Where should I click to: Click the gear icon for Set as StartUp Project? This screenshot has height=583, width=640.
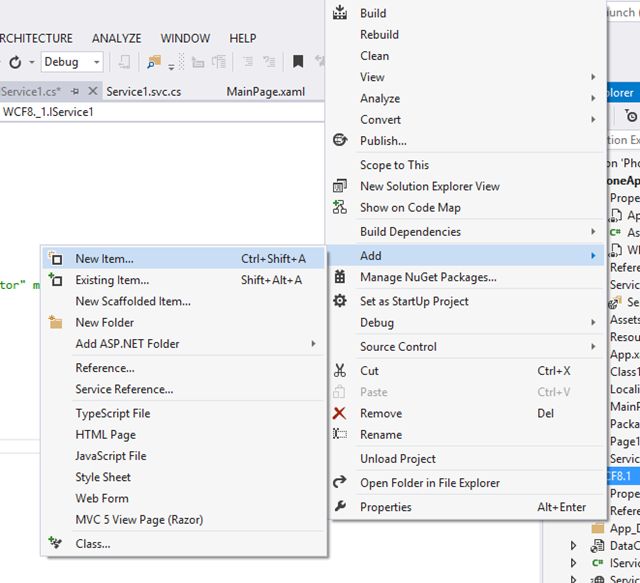coord(340,301)
